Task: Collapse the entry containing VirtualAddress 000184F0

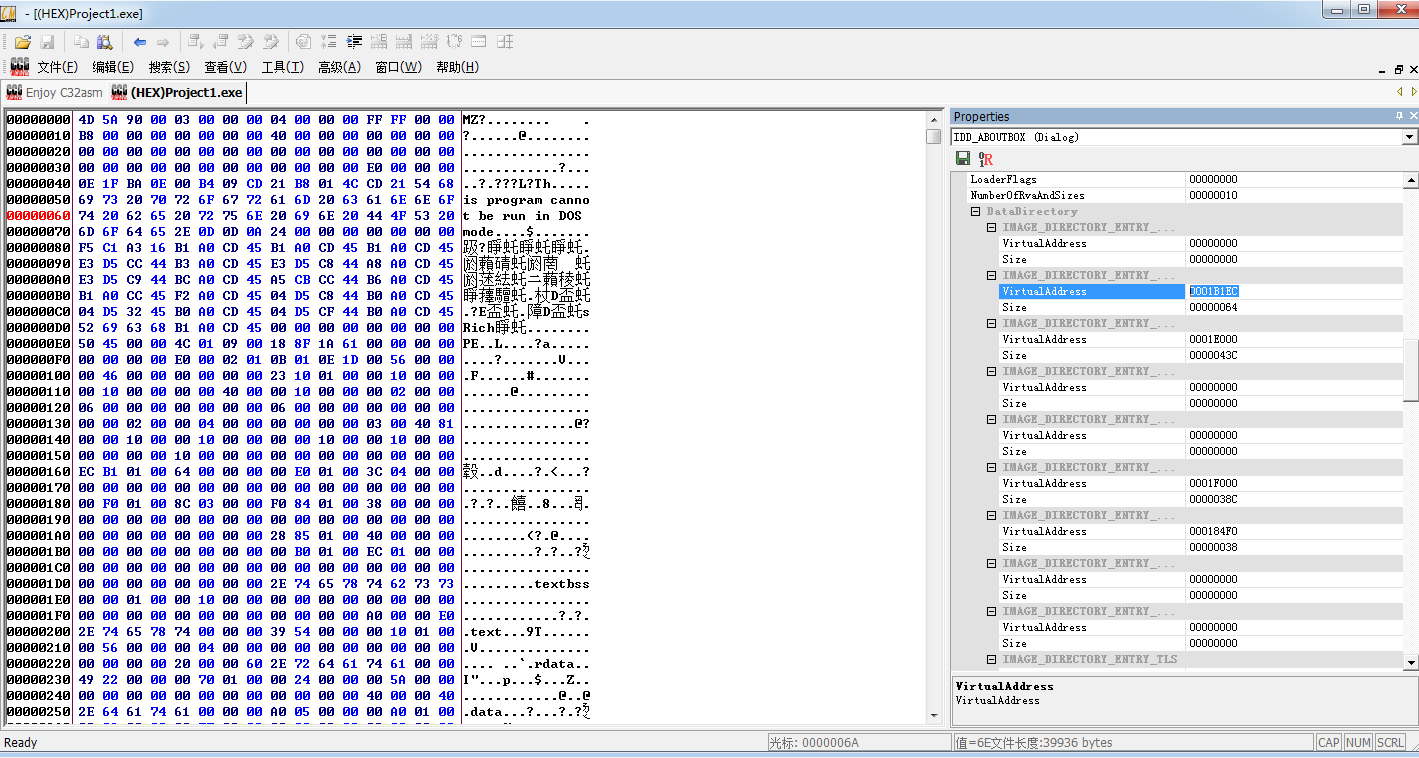Action: tap(992, 515)
